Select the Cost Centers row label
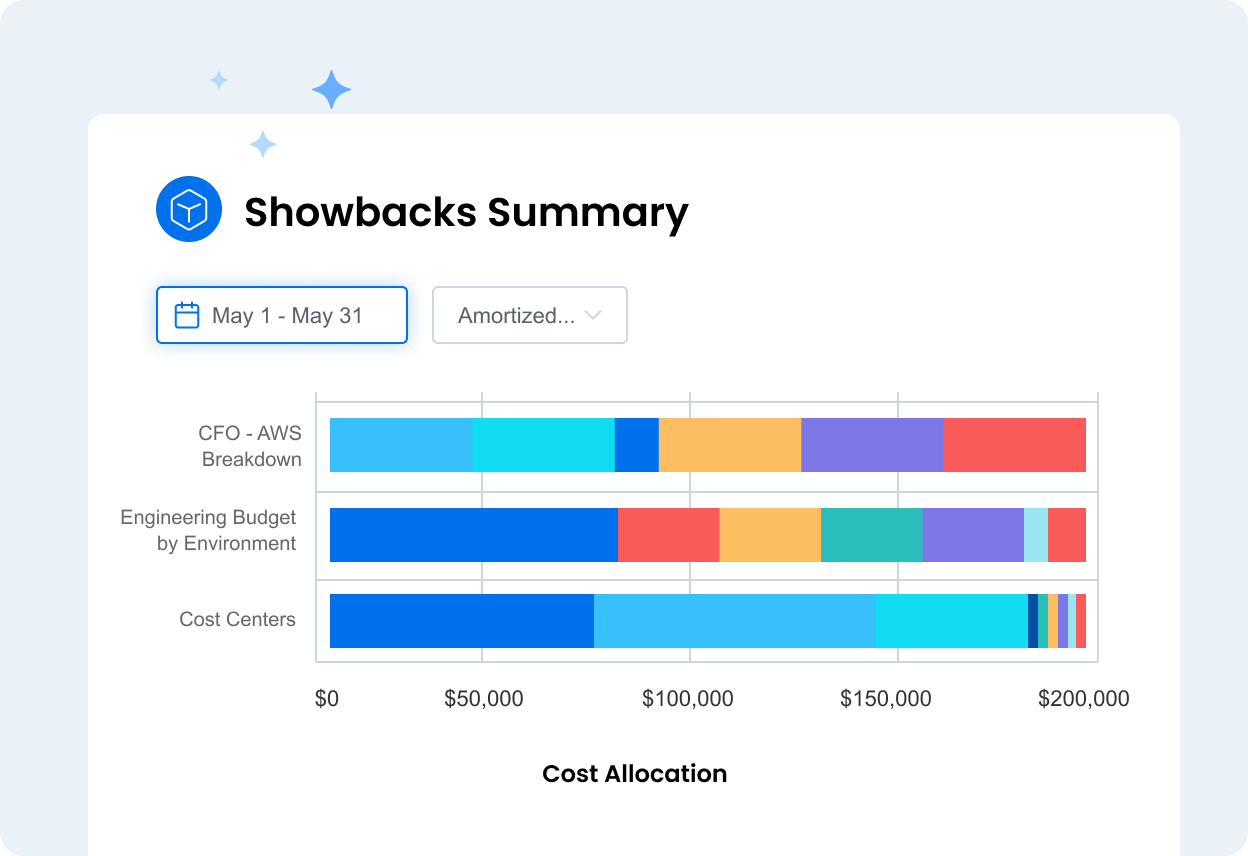Viewport: 1248px width, 856px height. [238, 619]
